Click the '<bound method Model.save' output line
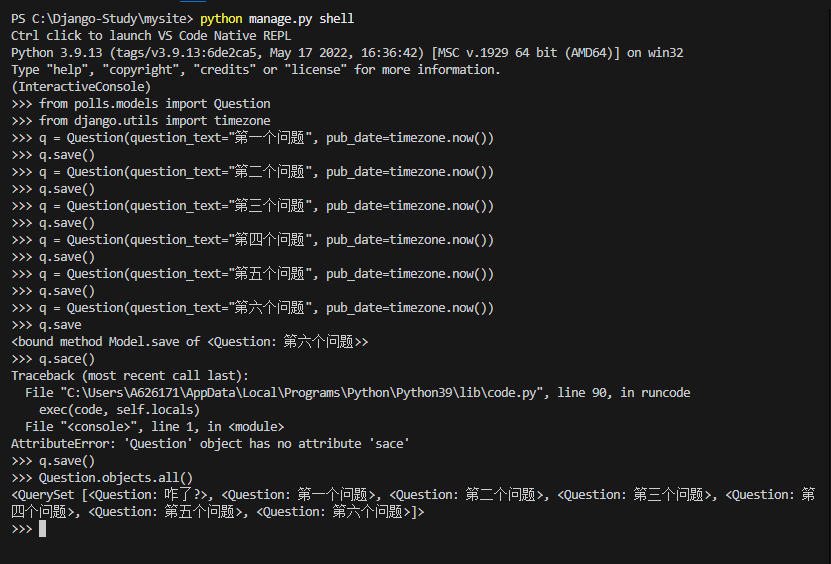 pyautogui.click(x=190, y=342)
